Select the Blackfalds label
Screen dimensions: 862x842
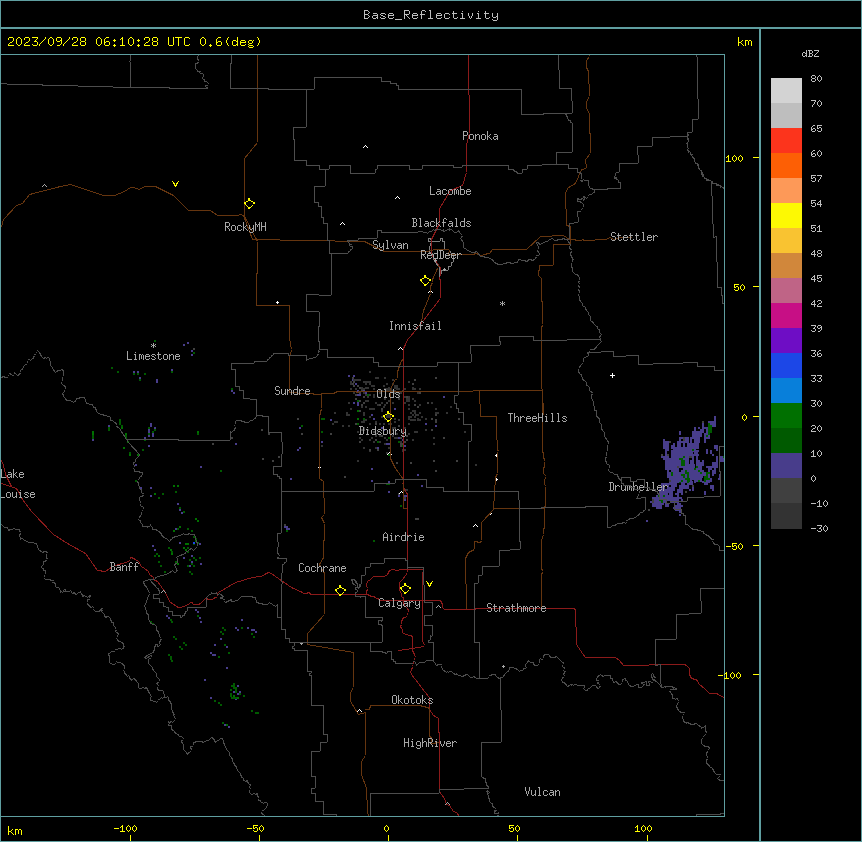click(441, 223)
